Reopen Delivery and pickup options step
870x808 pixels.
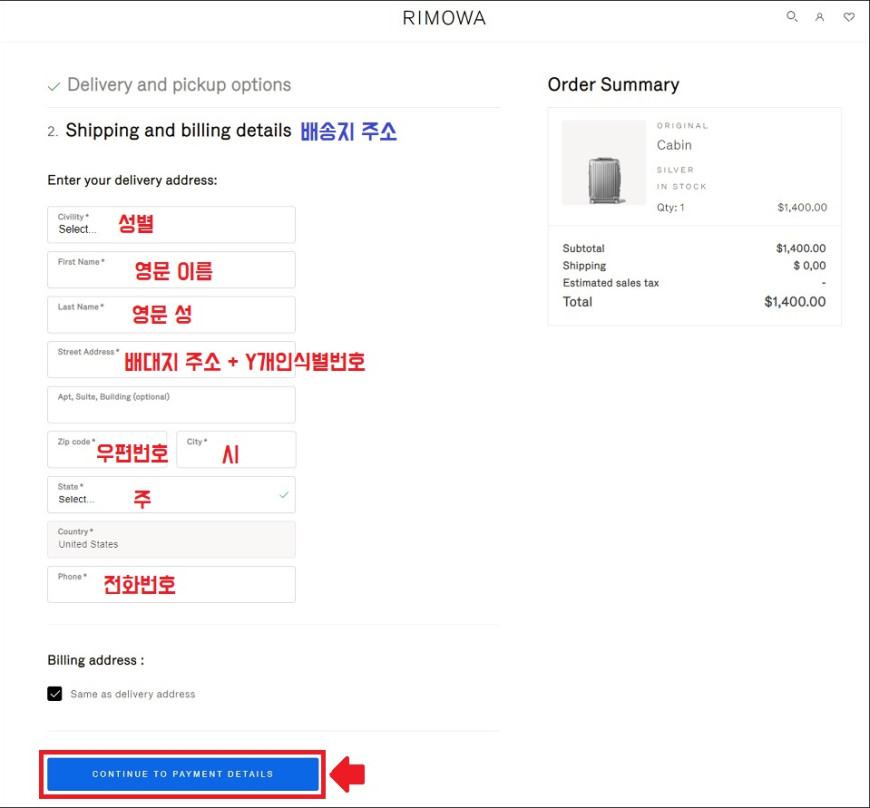pyautogui.click(x=179, y=85)
